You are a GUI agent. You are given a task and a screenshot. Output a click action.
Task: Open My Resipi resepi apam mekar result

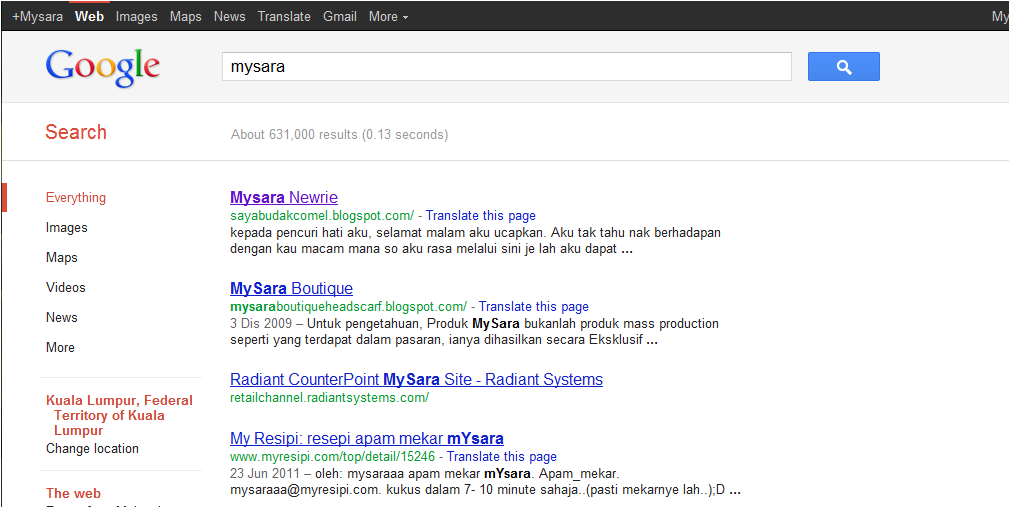(367, 438)
